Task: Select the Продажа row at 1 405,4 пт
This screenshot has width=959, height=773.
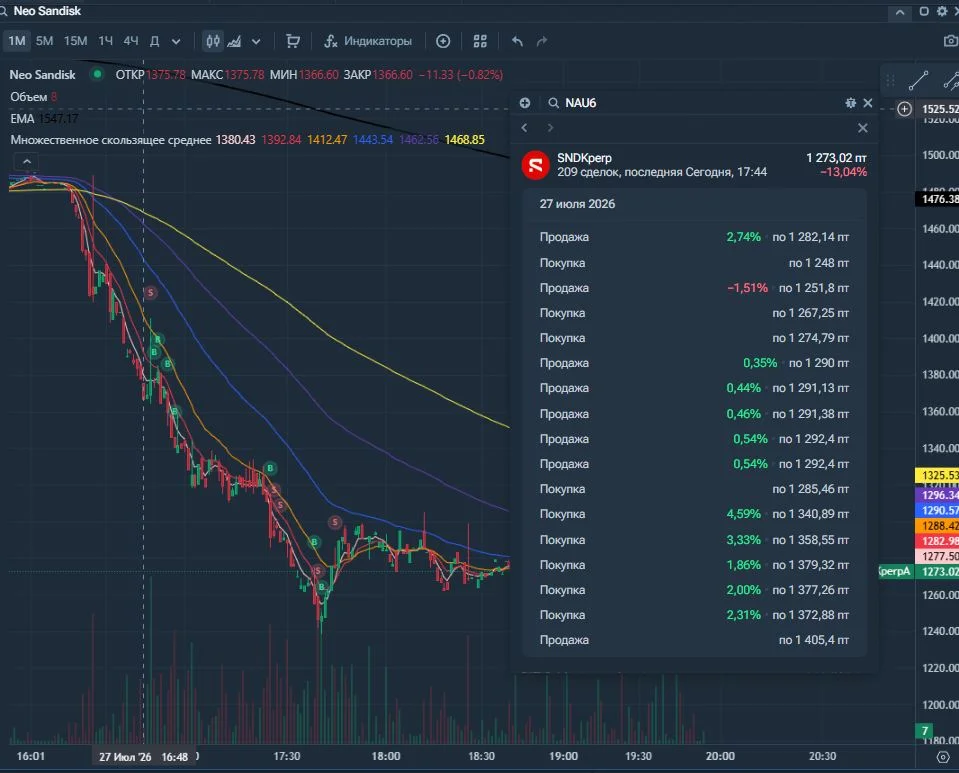Action: [x=694, y=640]
